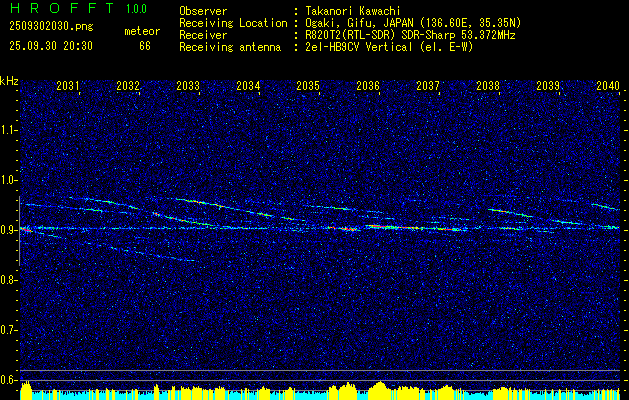Click the timestamp 25.09.30 20:30

pyautogui.click(x=51, y=46)
